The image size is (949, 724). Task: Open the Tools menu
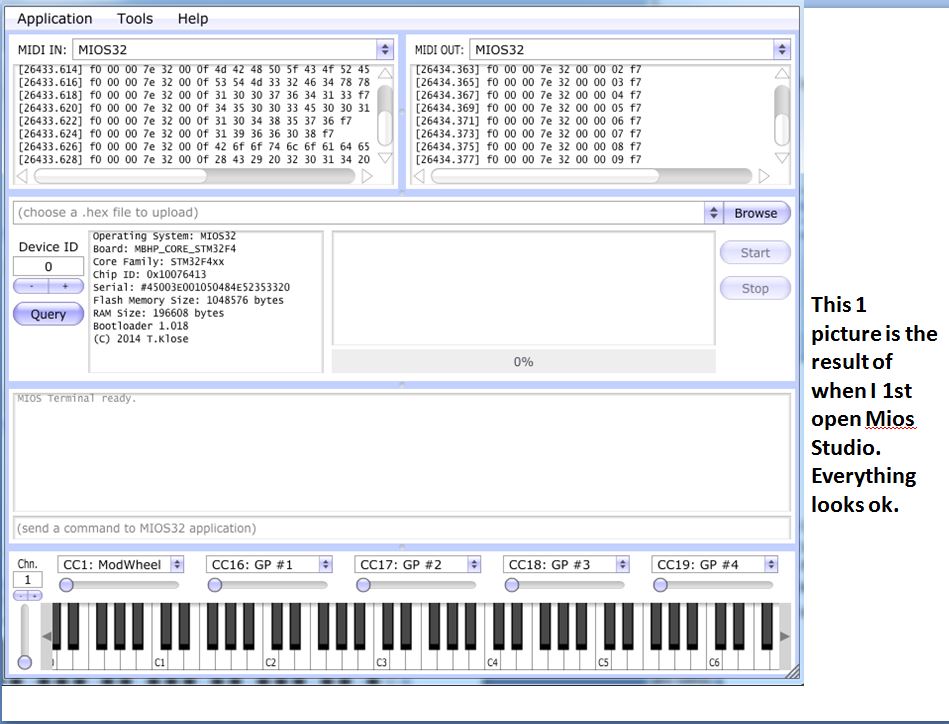[x=135, y=19]
